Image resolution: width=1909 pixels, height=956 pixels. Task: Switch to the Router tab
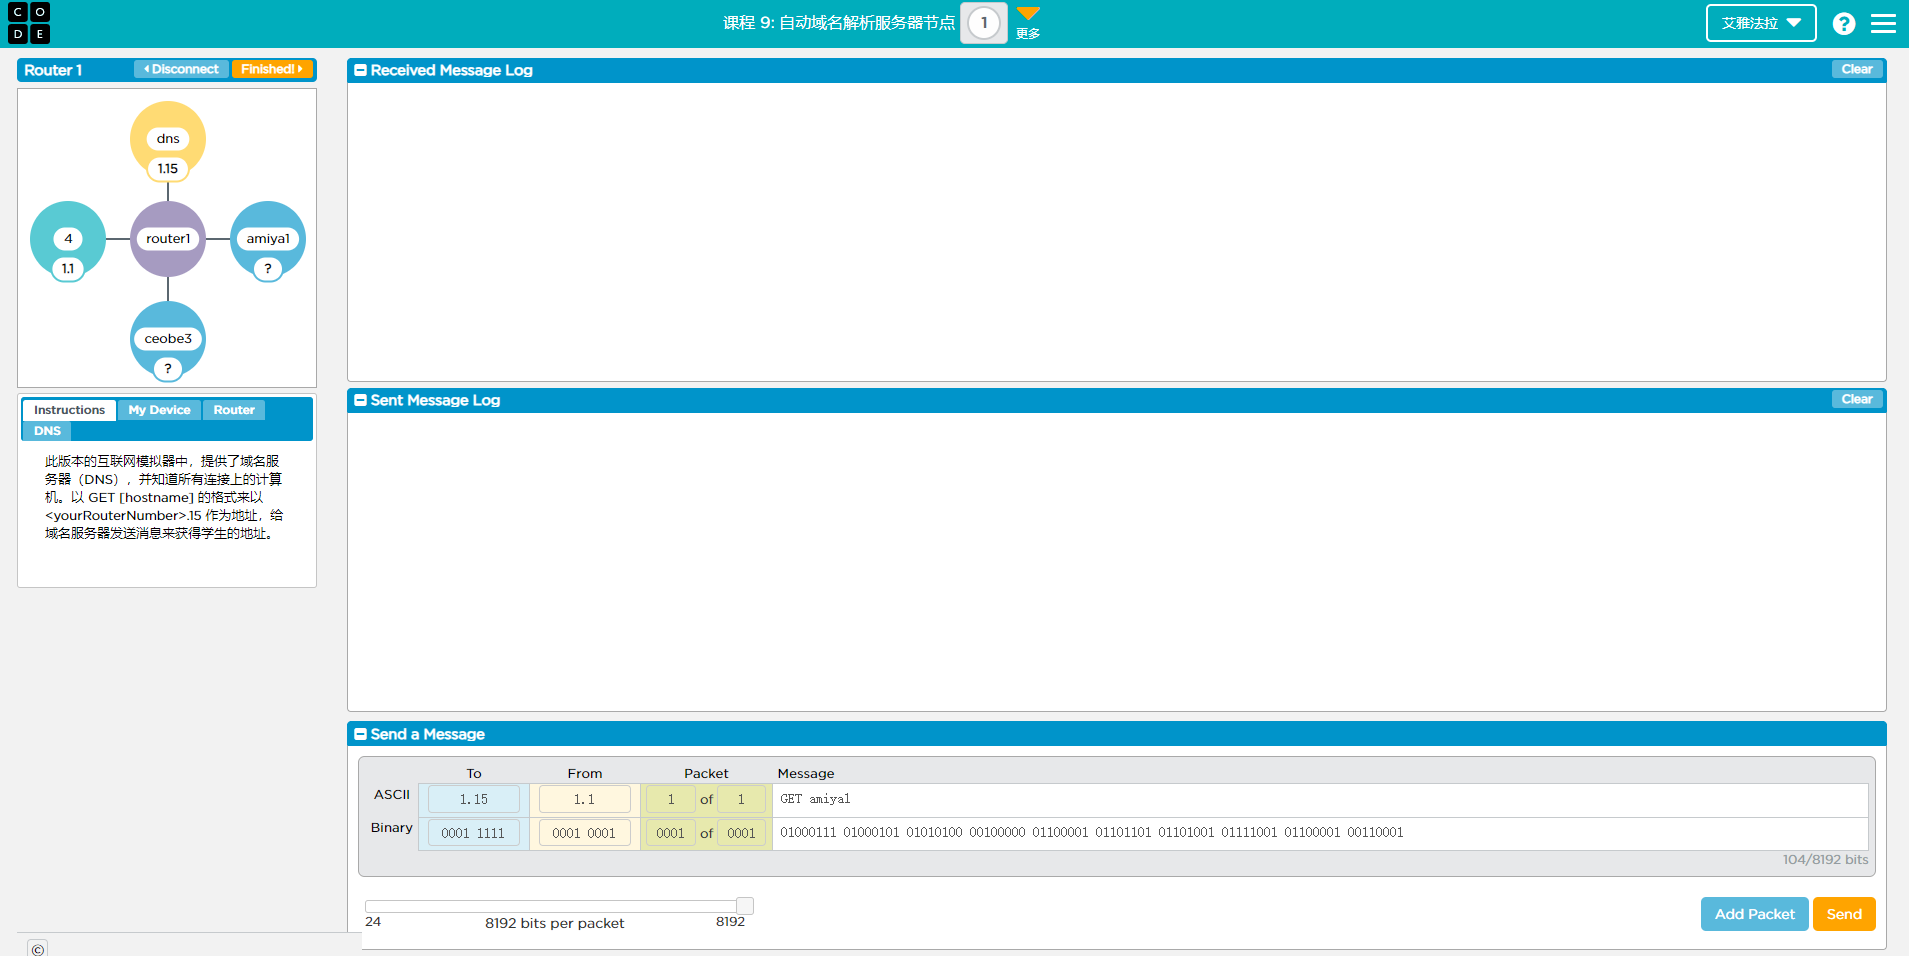234,410
